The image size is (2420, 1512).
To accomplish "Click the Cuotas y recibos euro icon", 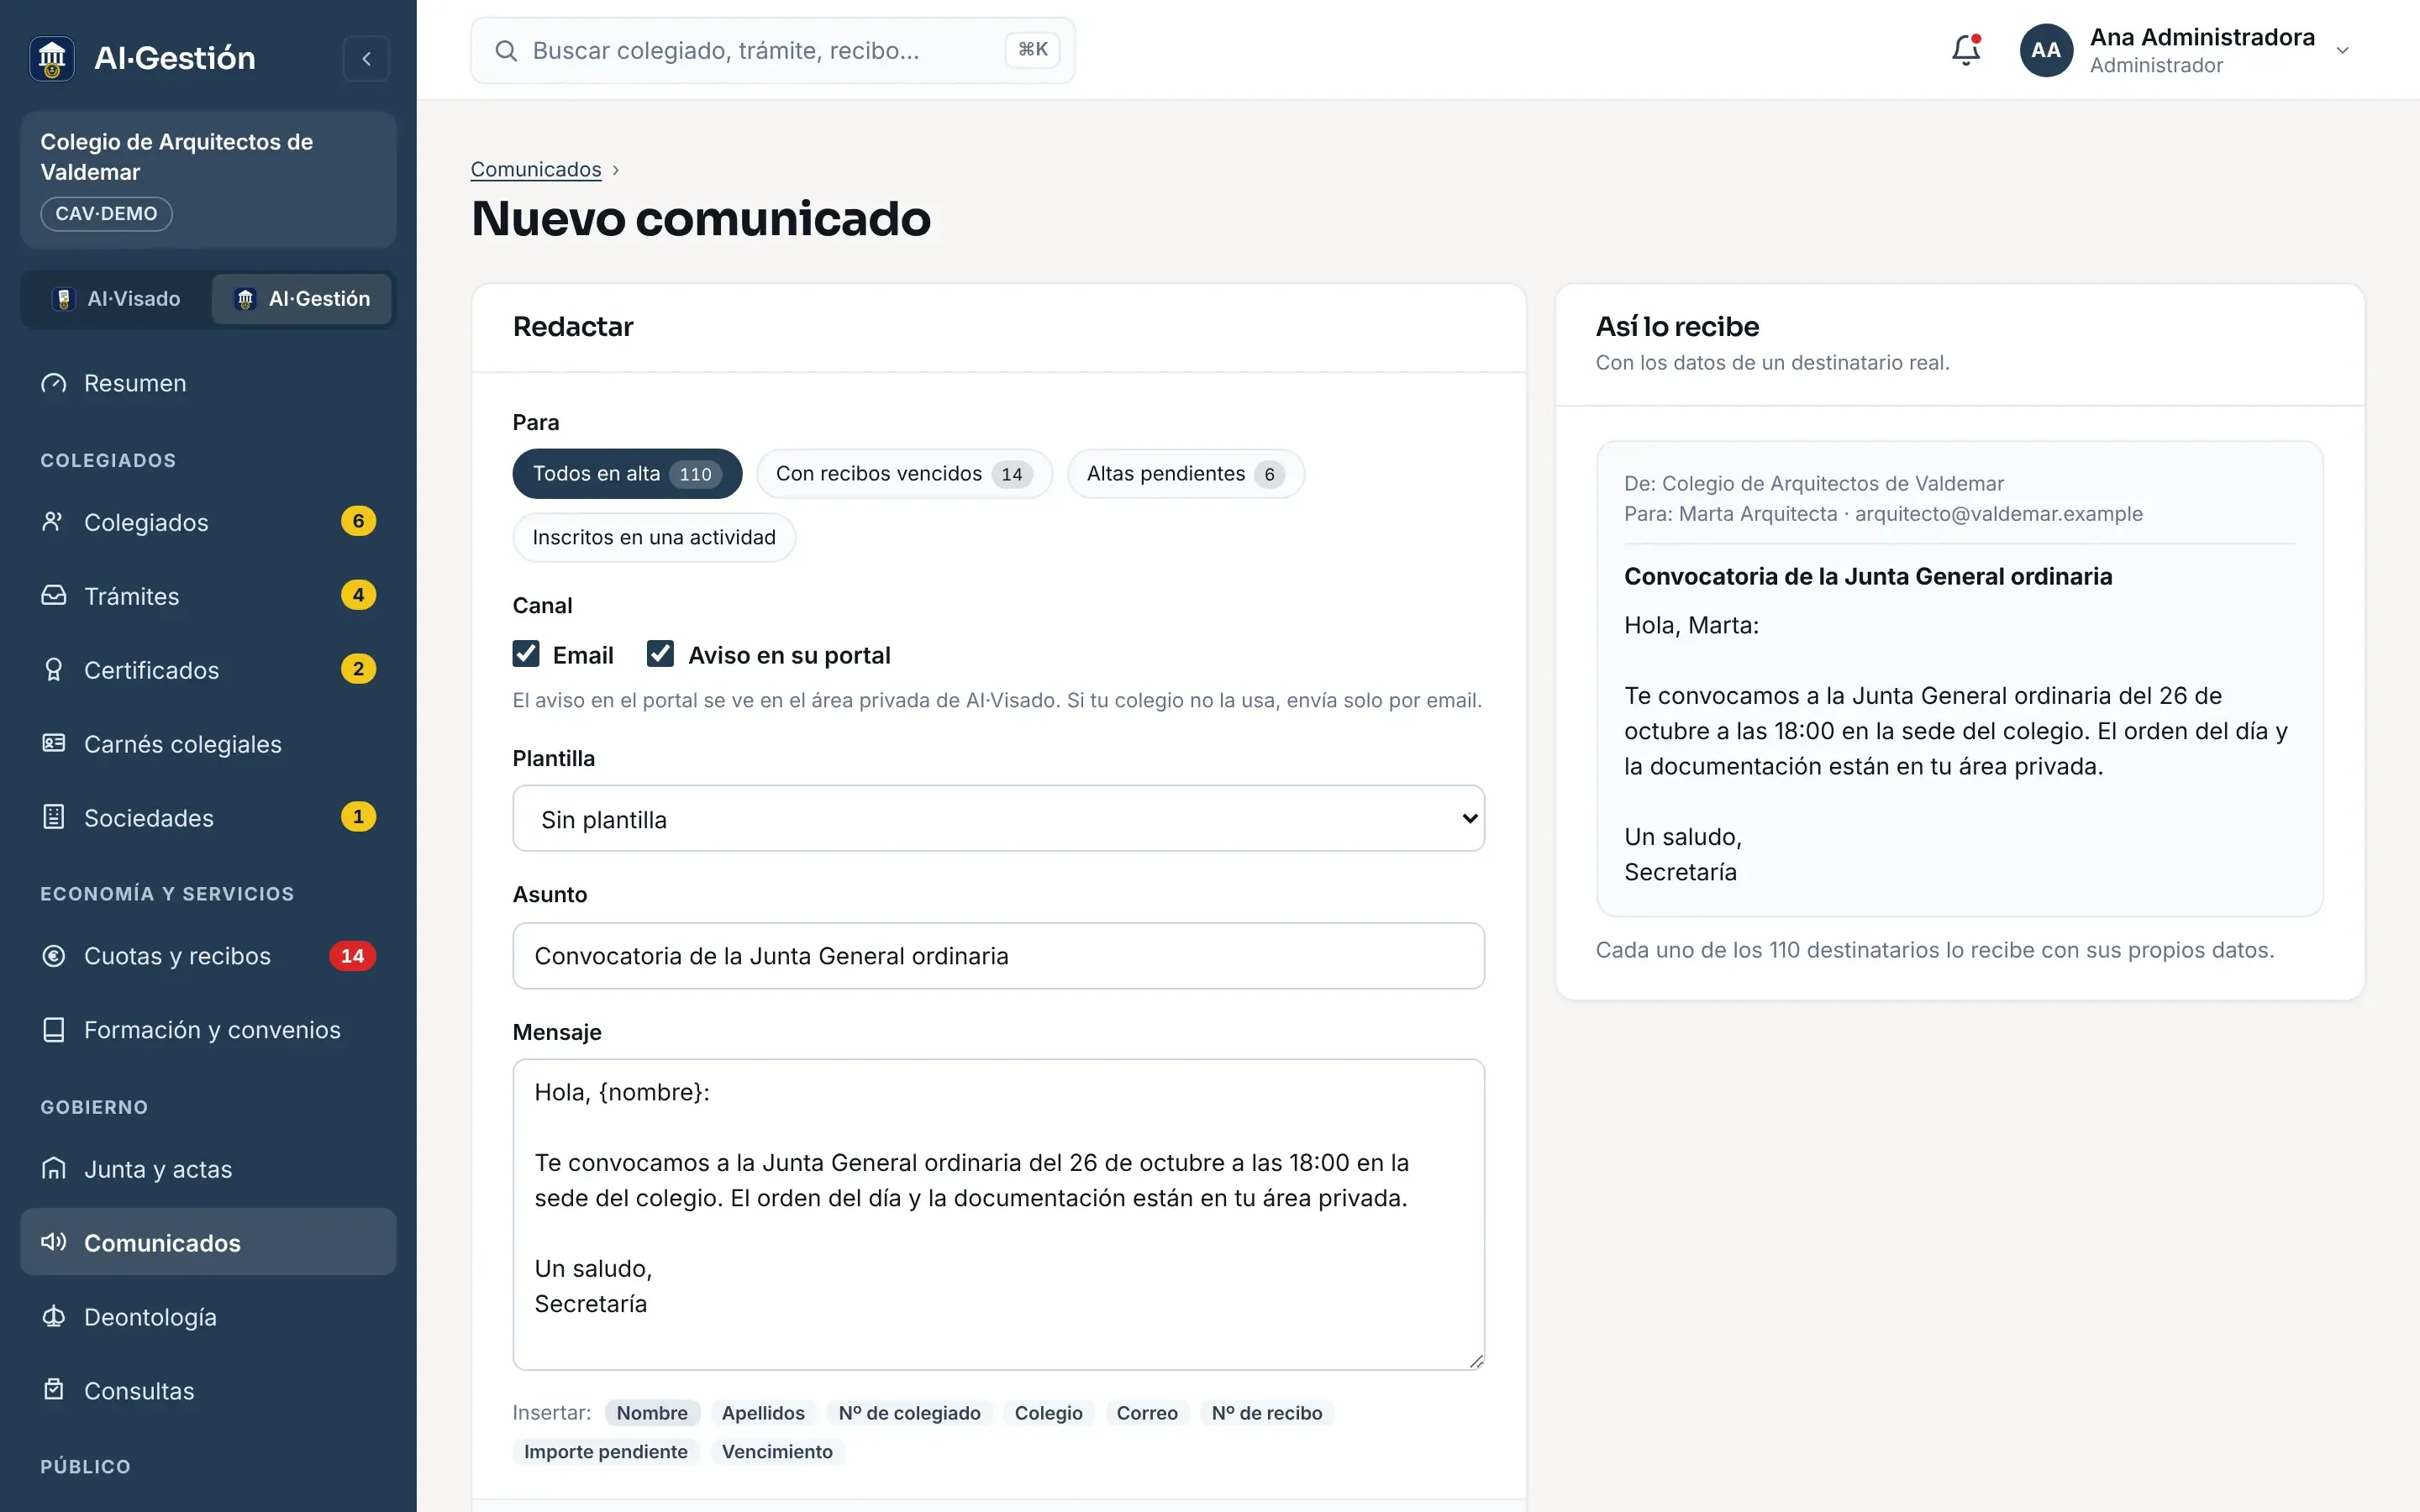I will 54,956.
